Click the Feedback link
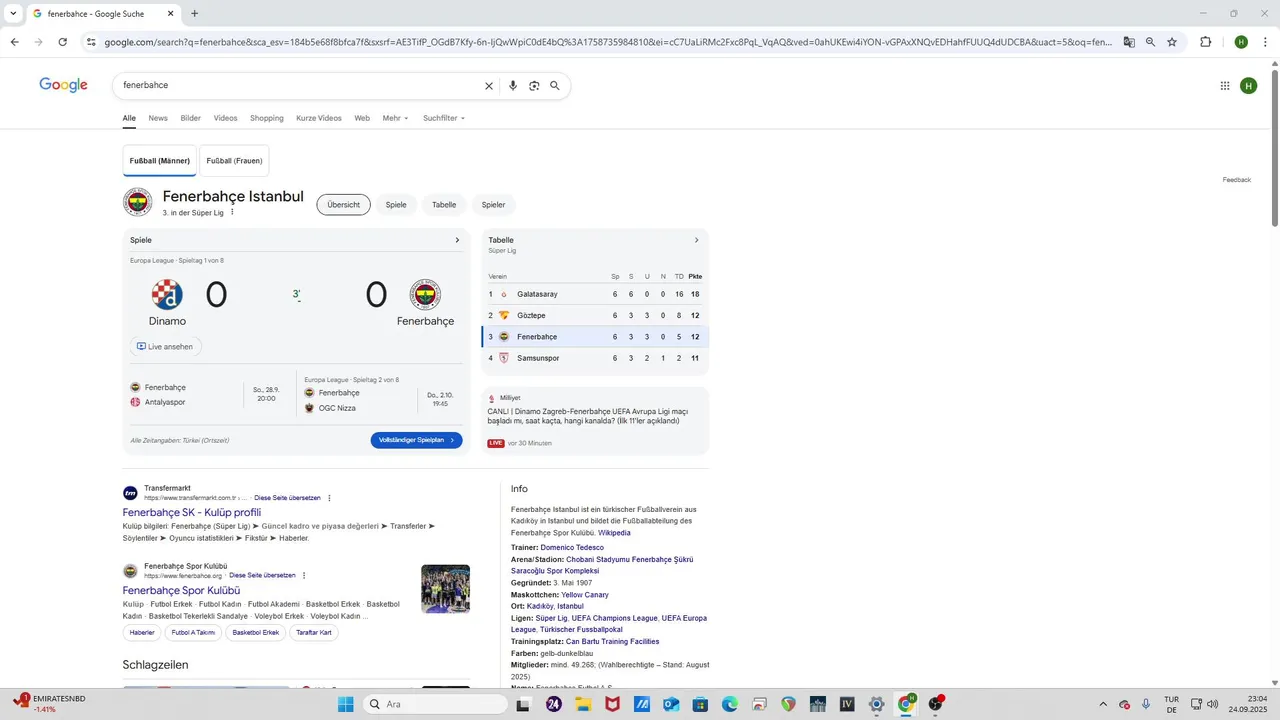The height and width of the screenshot is (720, 1280). pyautogui.click(x=1237, y=180)
